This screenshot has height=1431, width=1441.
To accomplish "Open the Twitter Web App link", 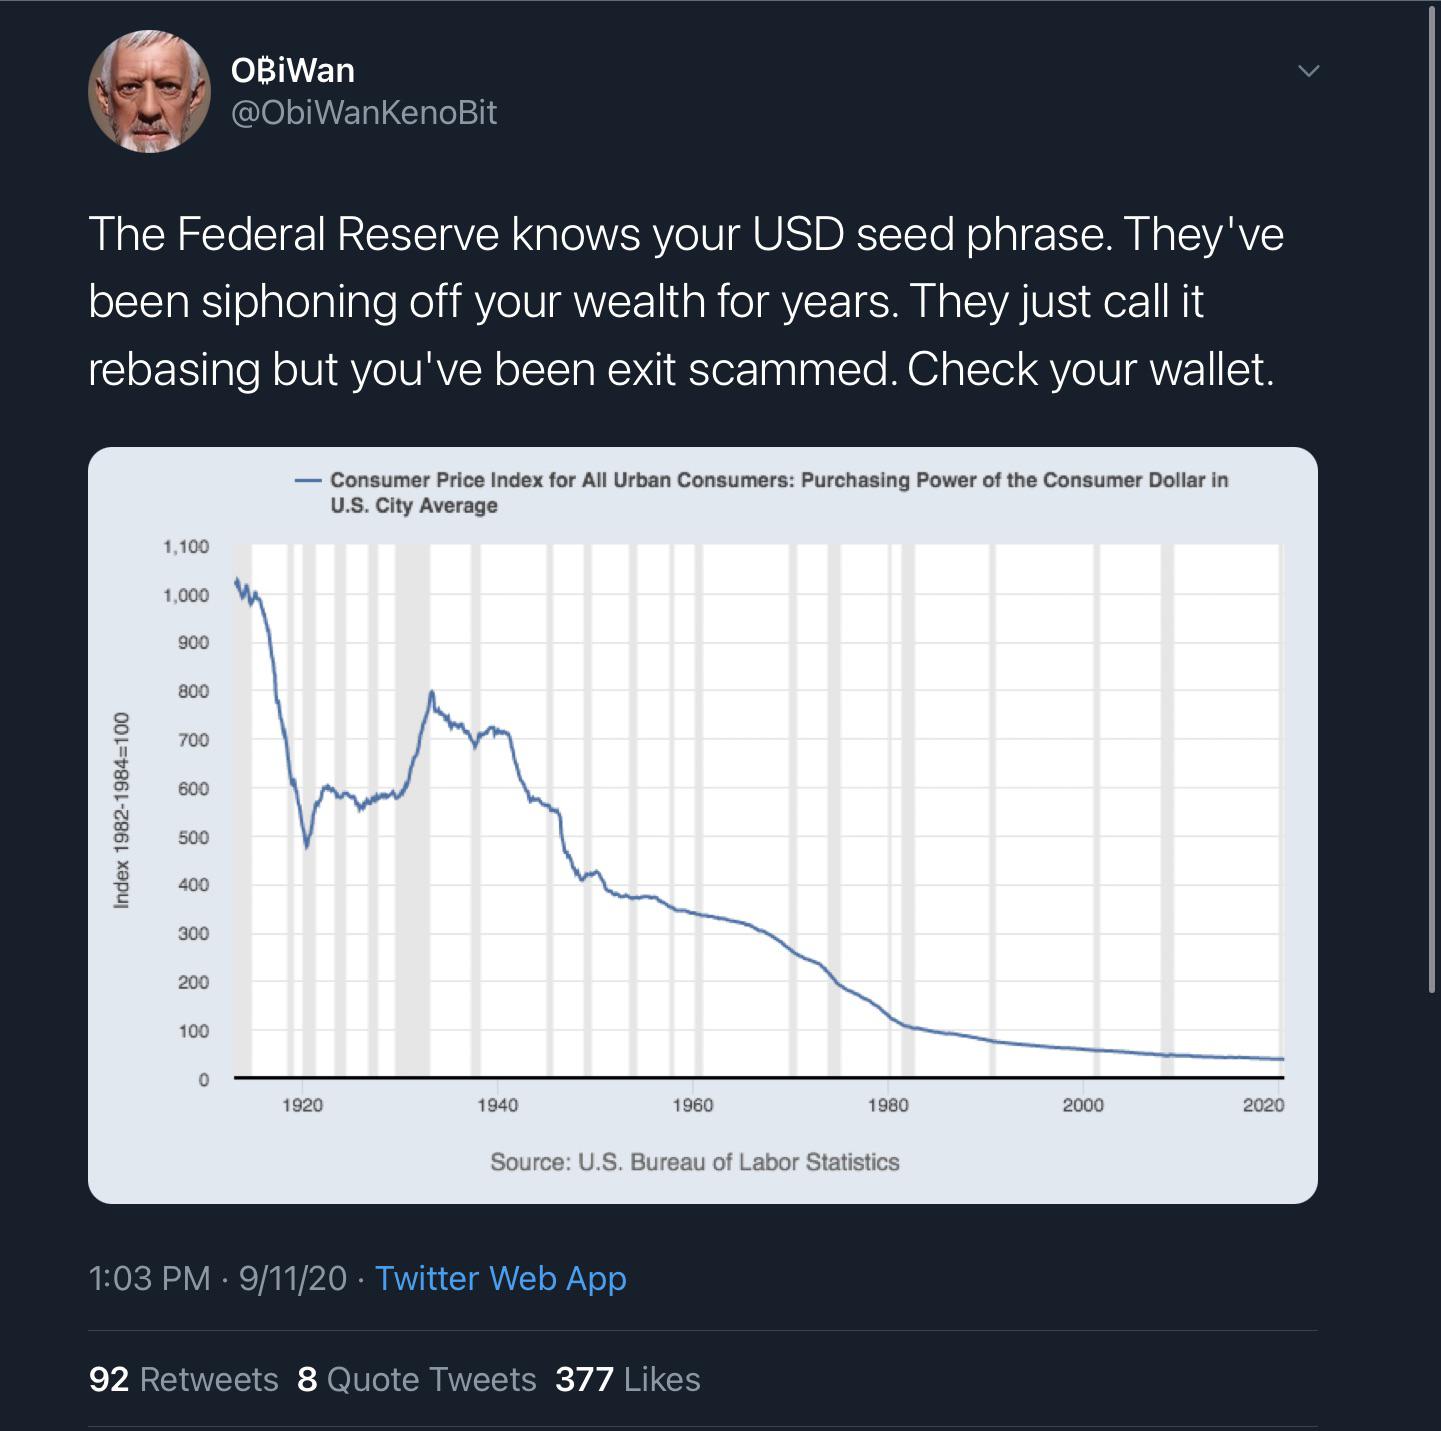I will 500,1278.
